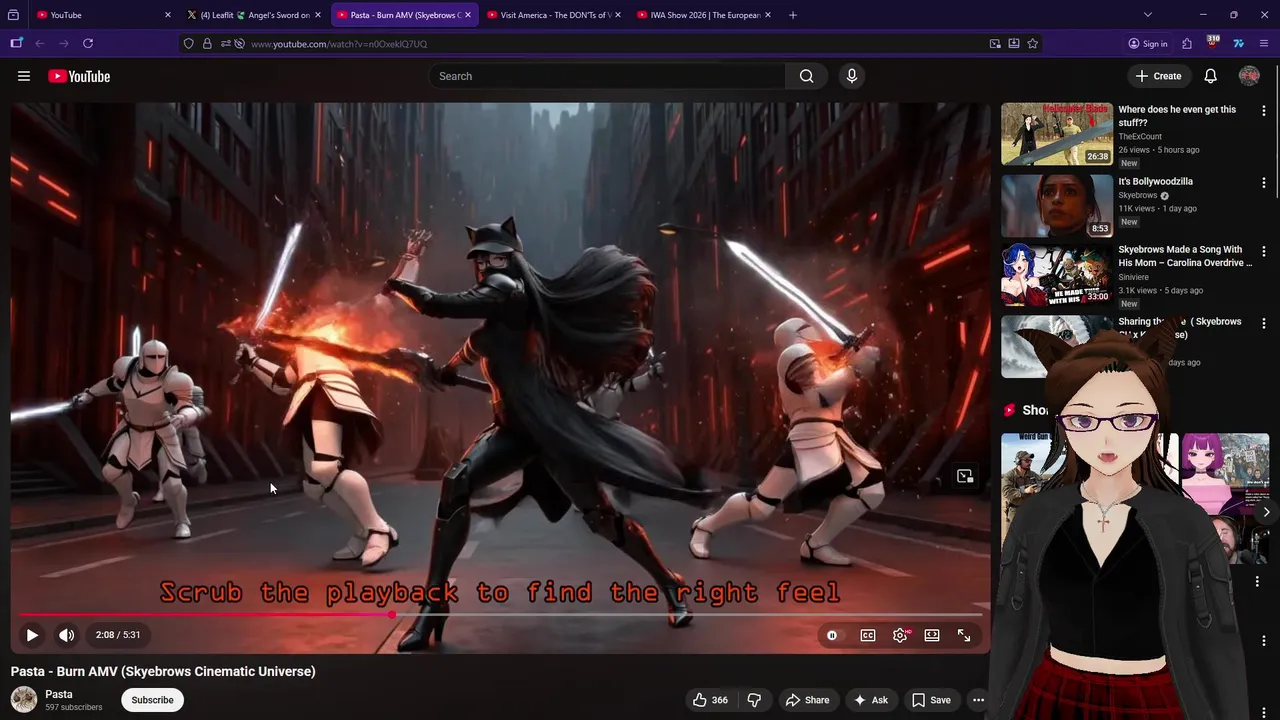Click the progress bar scrubber dot

[392, 615]
